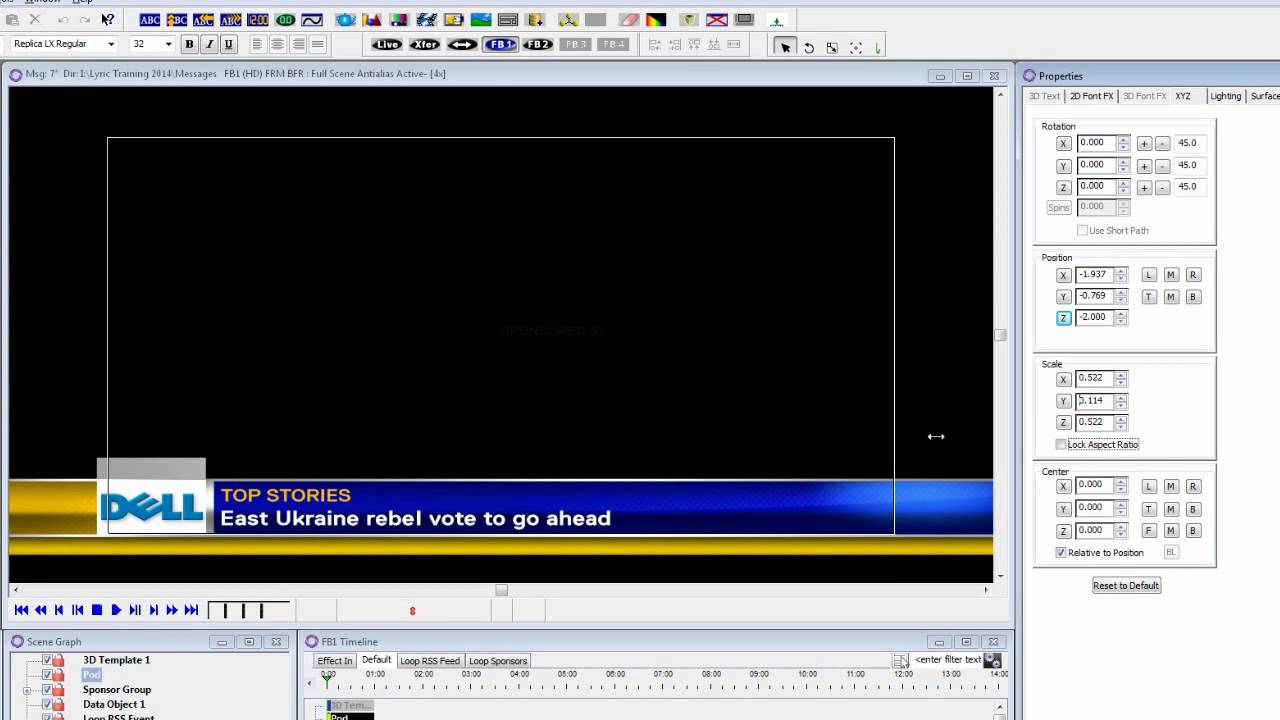Open the 12:00 clock object tool
Image resolution: width=1280 pixels, height=720 pixels.
[x=258, y=19]
